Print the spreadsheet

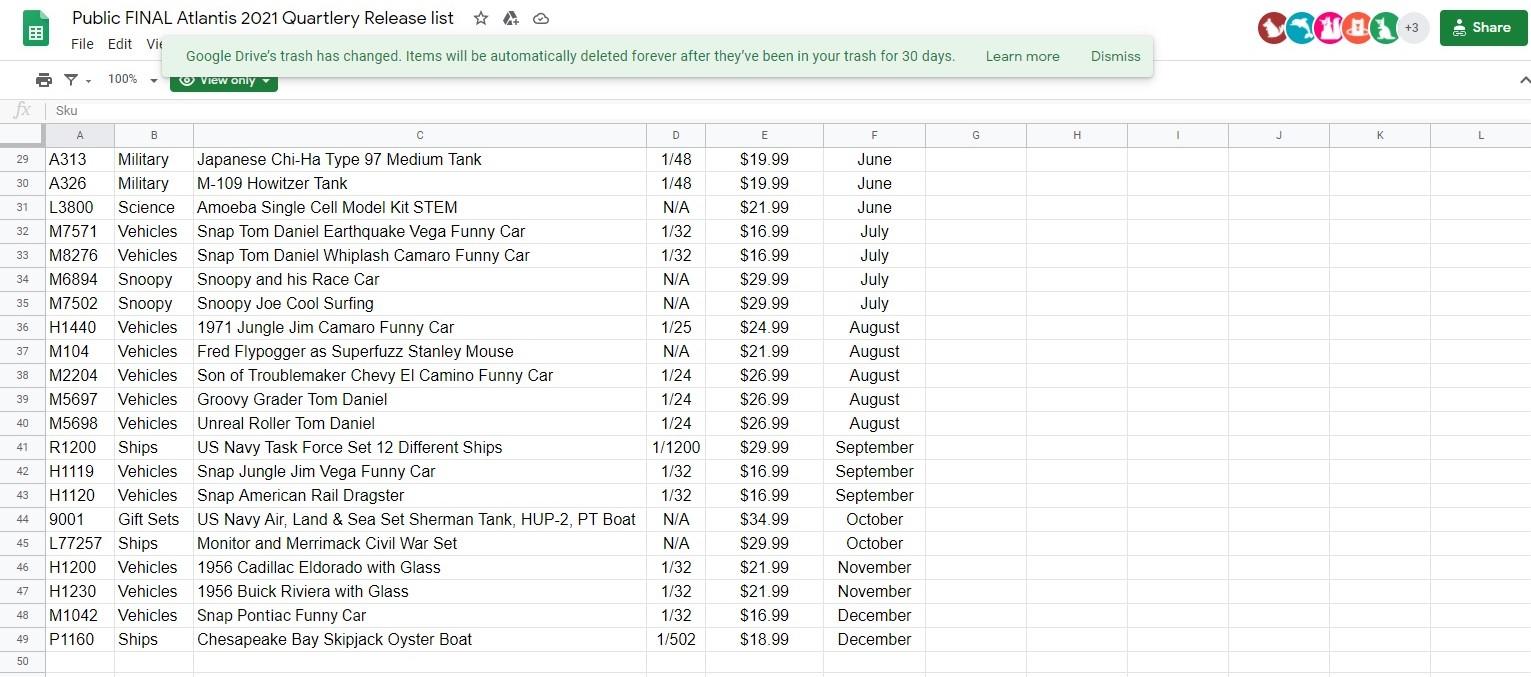43,80
